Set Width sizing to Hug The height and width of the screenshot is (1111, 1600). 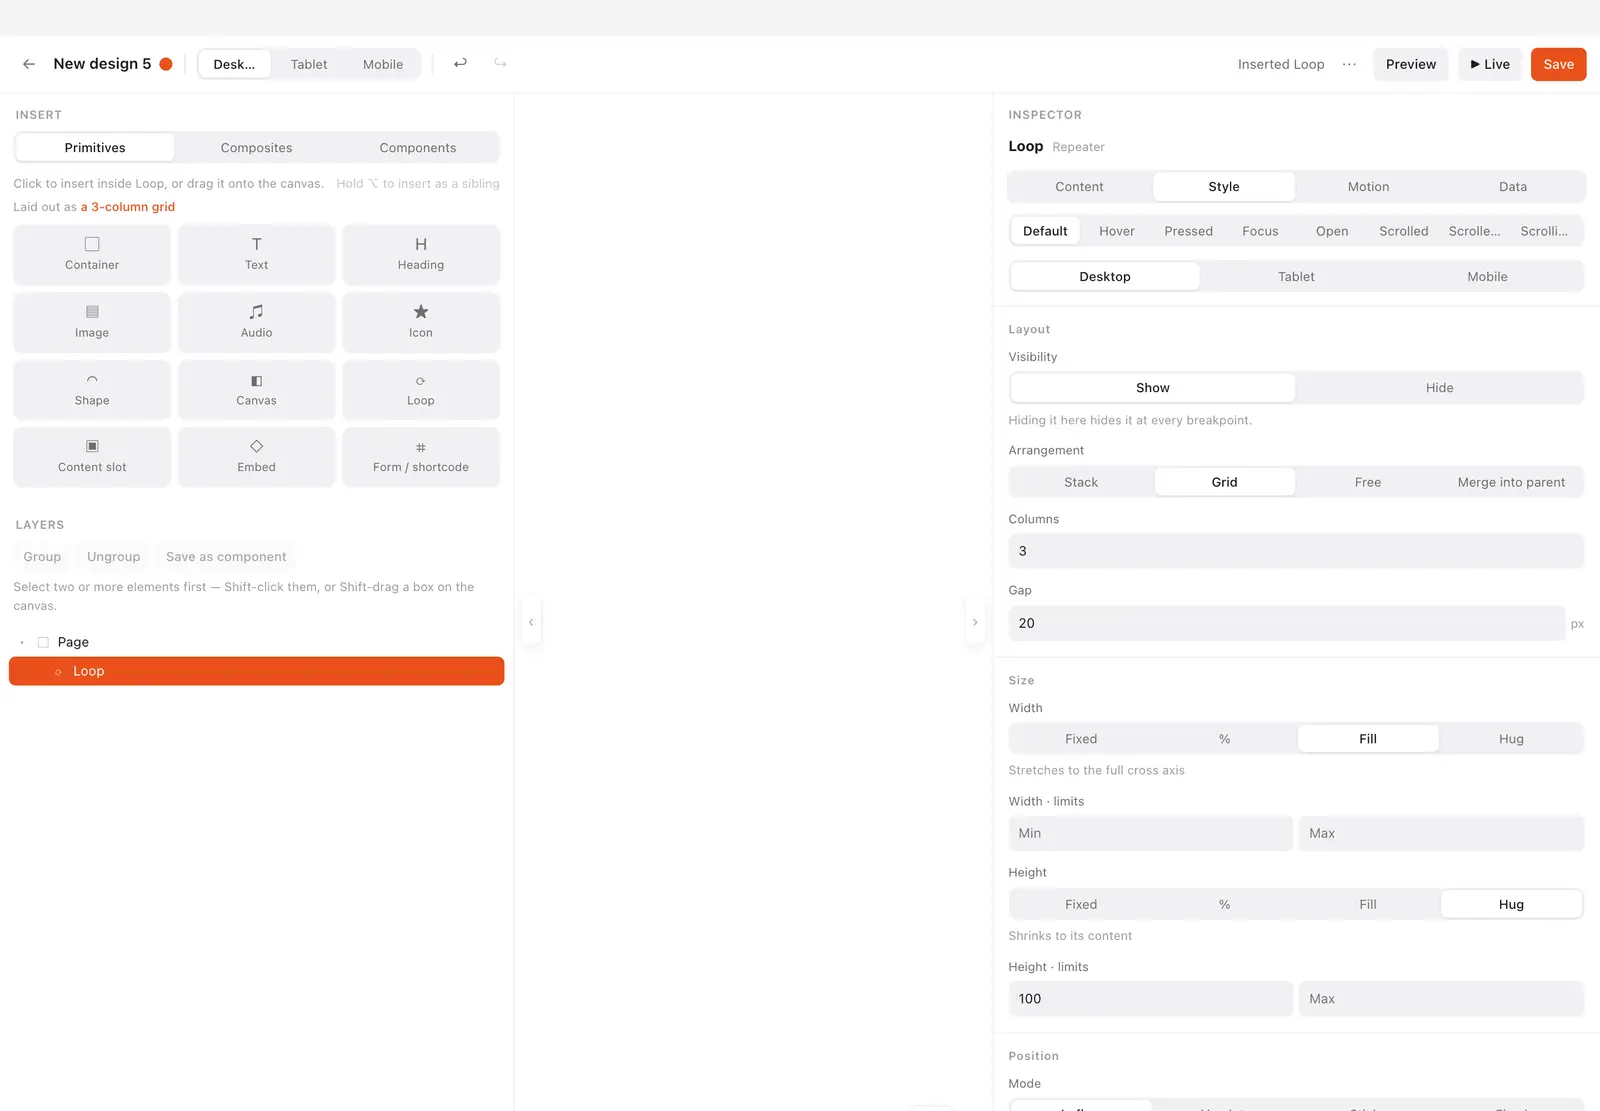pos(1511,739)
